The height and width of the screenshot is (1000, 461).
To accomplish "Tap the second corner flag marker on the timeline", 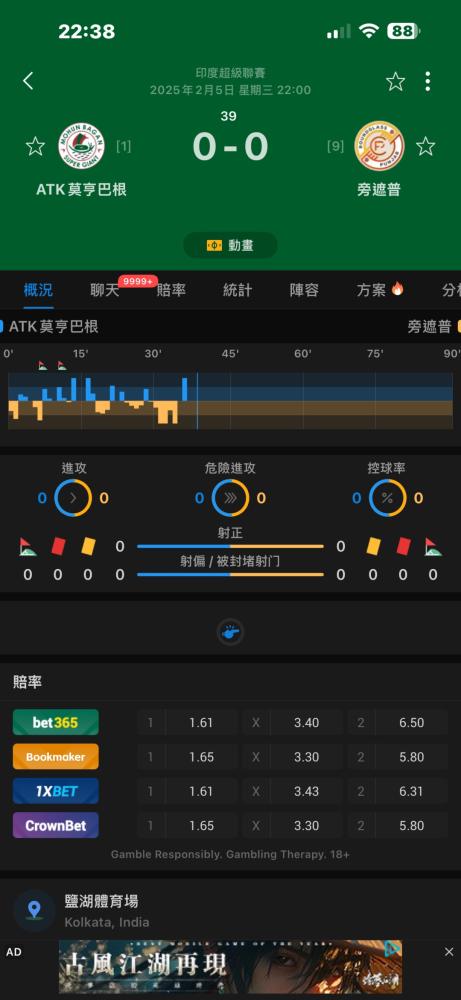I will pos(61,365).
